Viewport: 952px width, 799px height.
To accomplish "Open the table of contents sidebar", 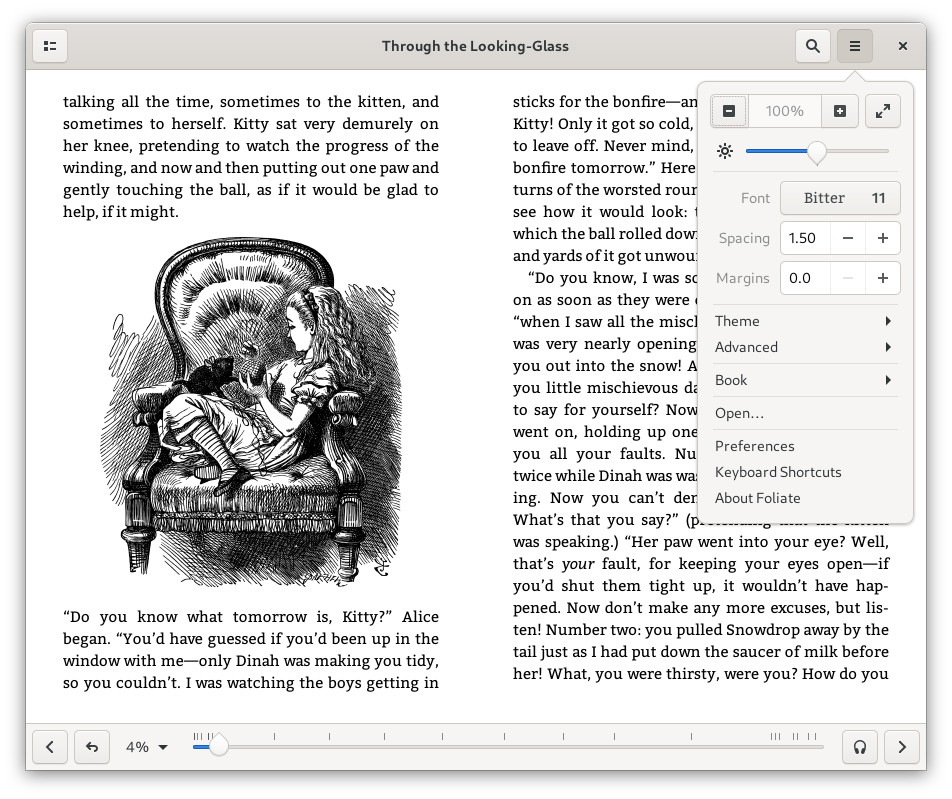I will click(50, 46).
